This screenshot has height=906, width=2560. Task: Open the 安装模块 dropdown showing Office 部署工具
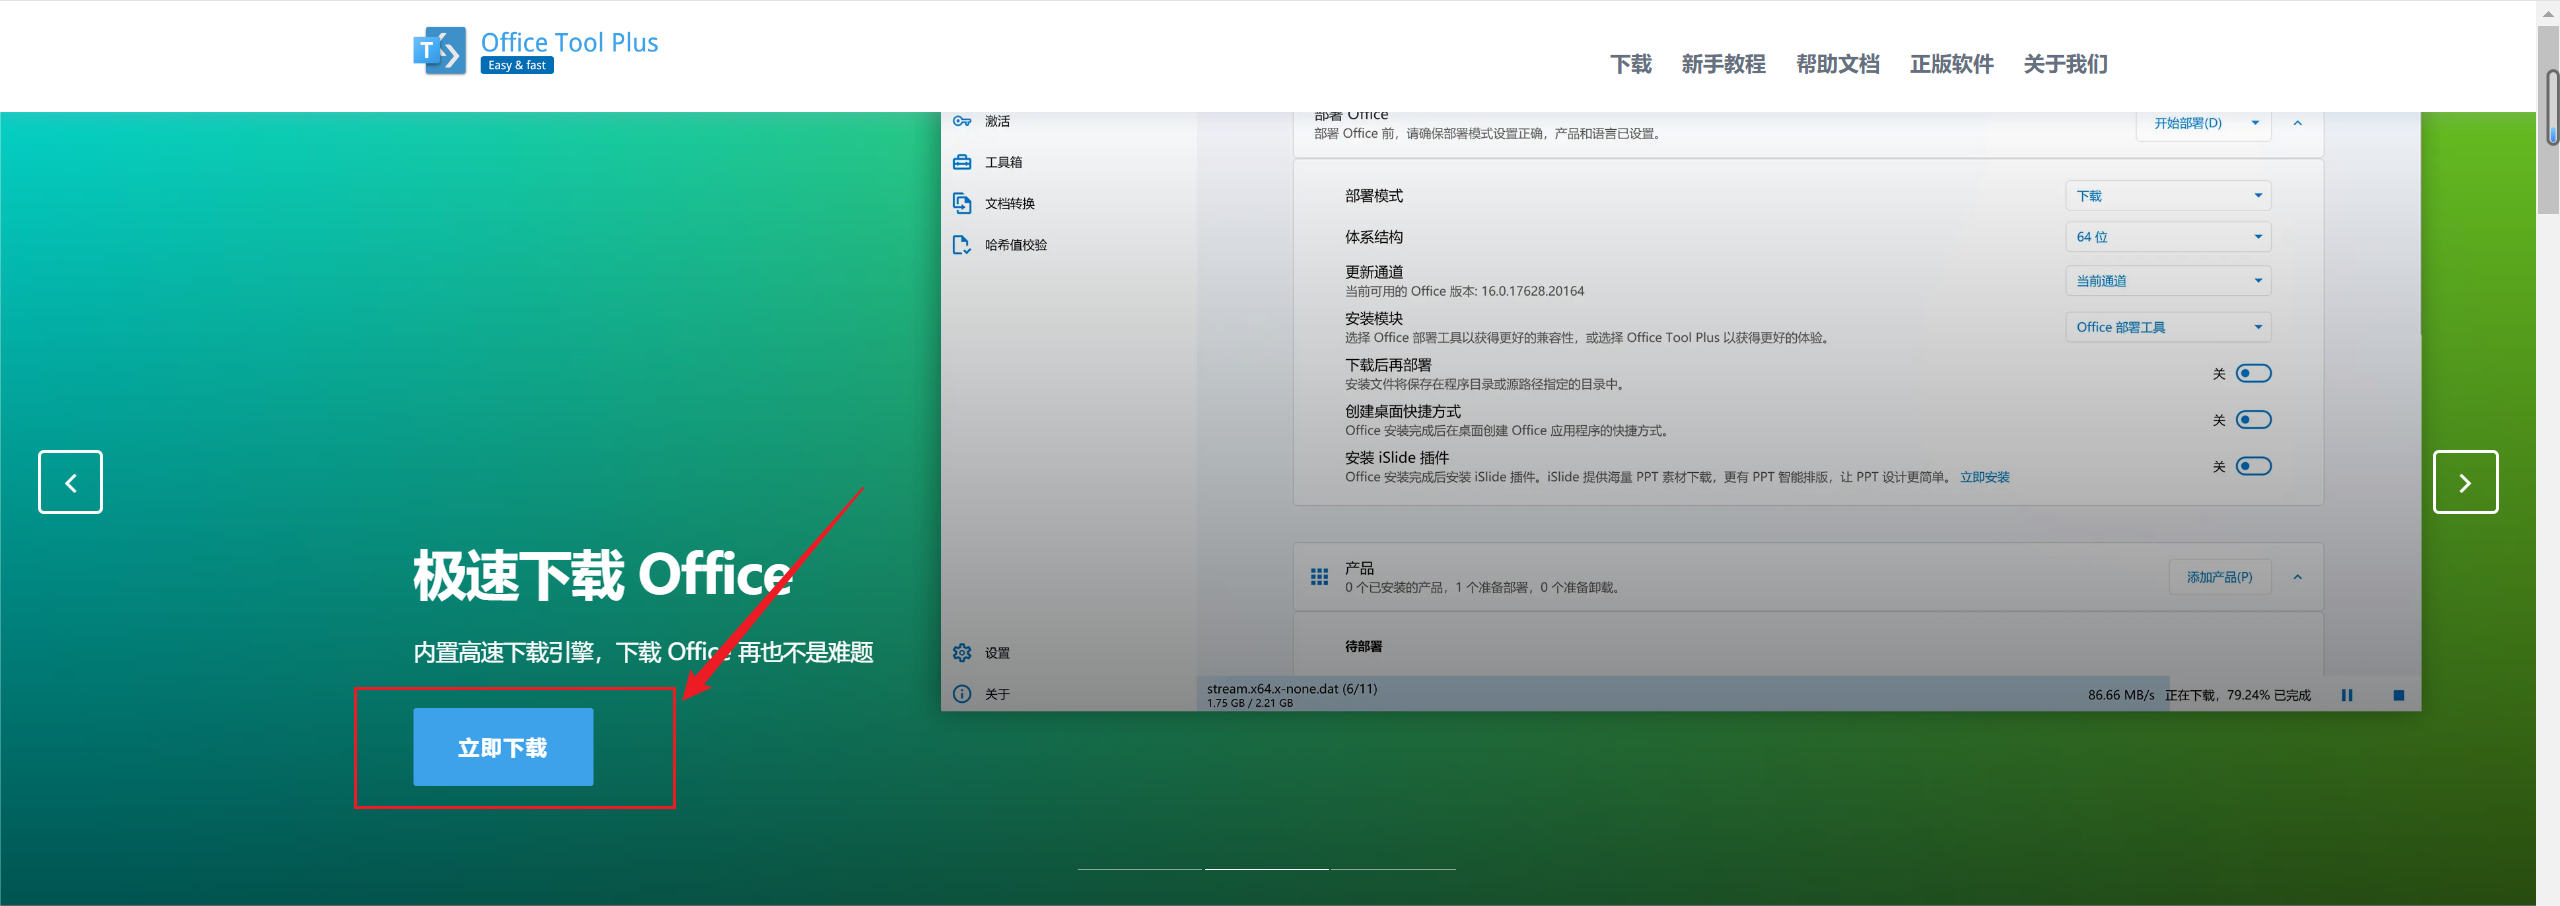pos(2168,327)
